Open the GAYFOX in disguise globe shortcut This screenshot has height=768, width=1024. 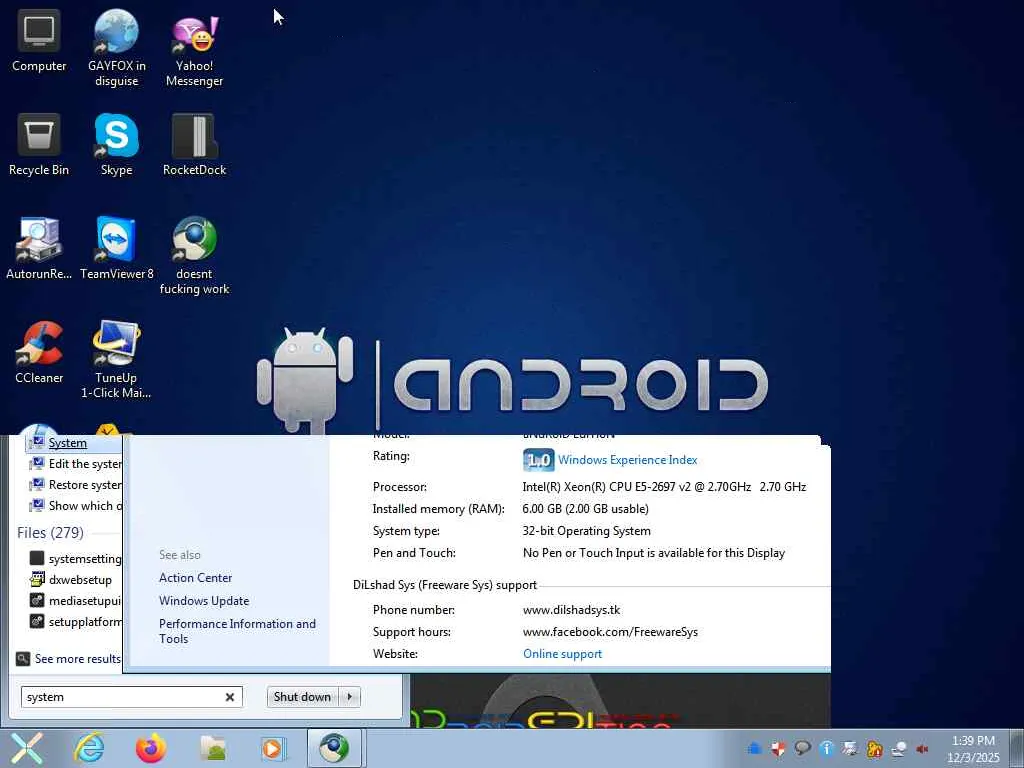coord(116,49)
